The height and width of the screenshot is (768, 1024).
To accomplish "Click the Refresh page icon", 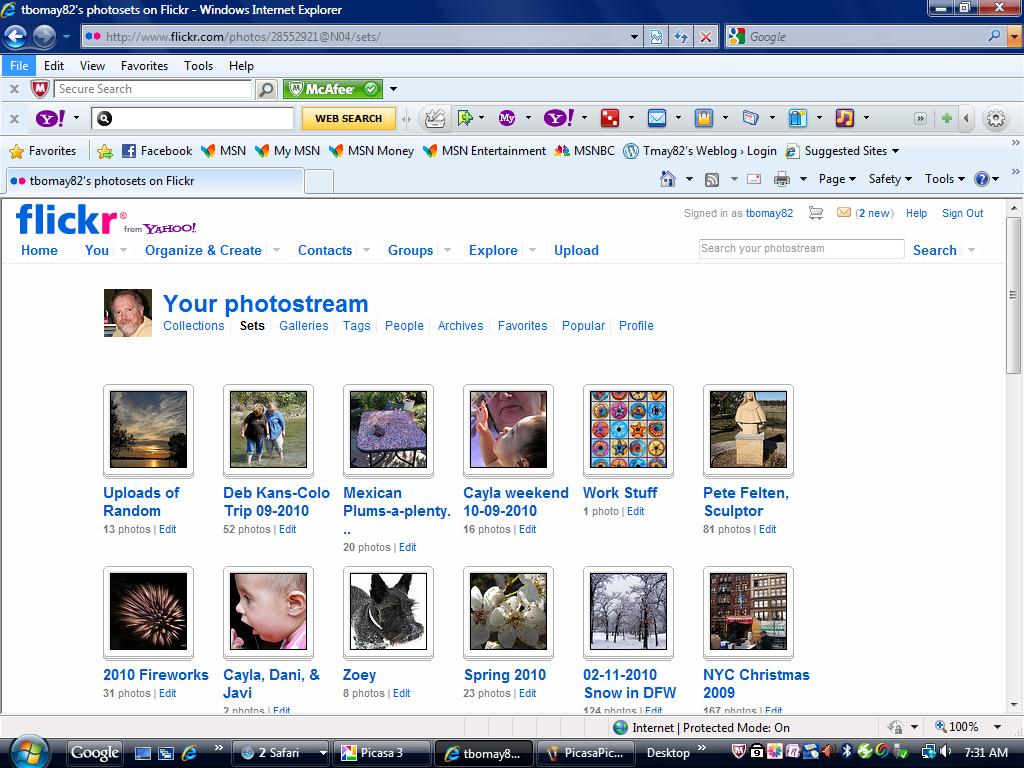I will click(x=681, y=37).
